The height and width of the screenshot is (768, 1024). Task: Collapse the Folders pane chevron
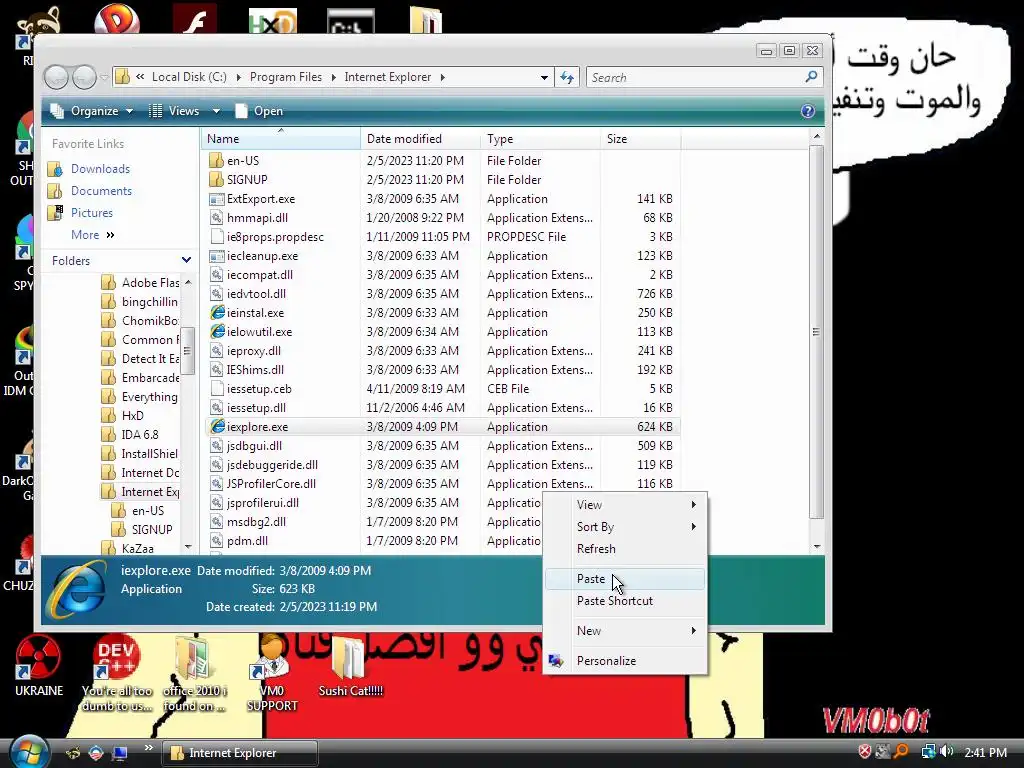tap(186, 260)
